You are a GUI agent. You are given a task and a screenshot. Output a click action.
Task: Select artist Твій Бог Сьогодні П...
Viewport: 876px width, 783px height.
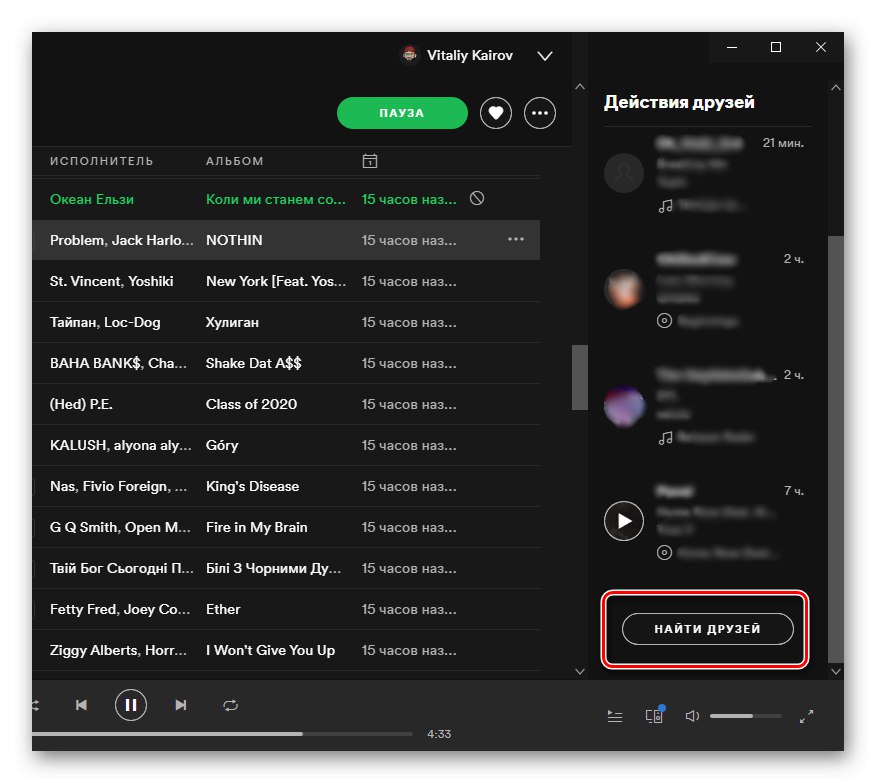coord(121,569)
